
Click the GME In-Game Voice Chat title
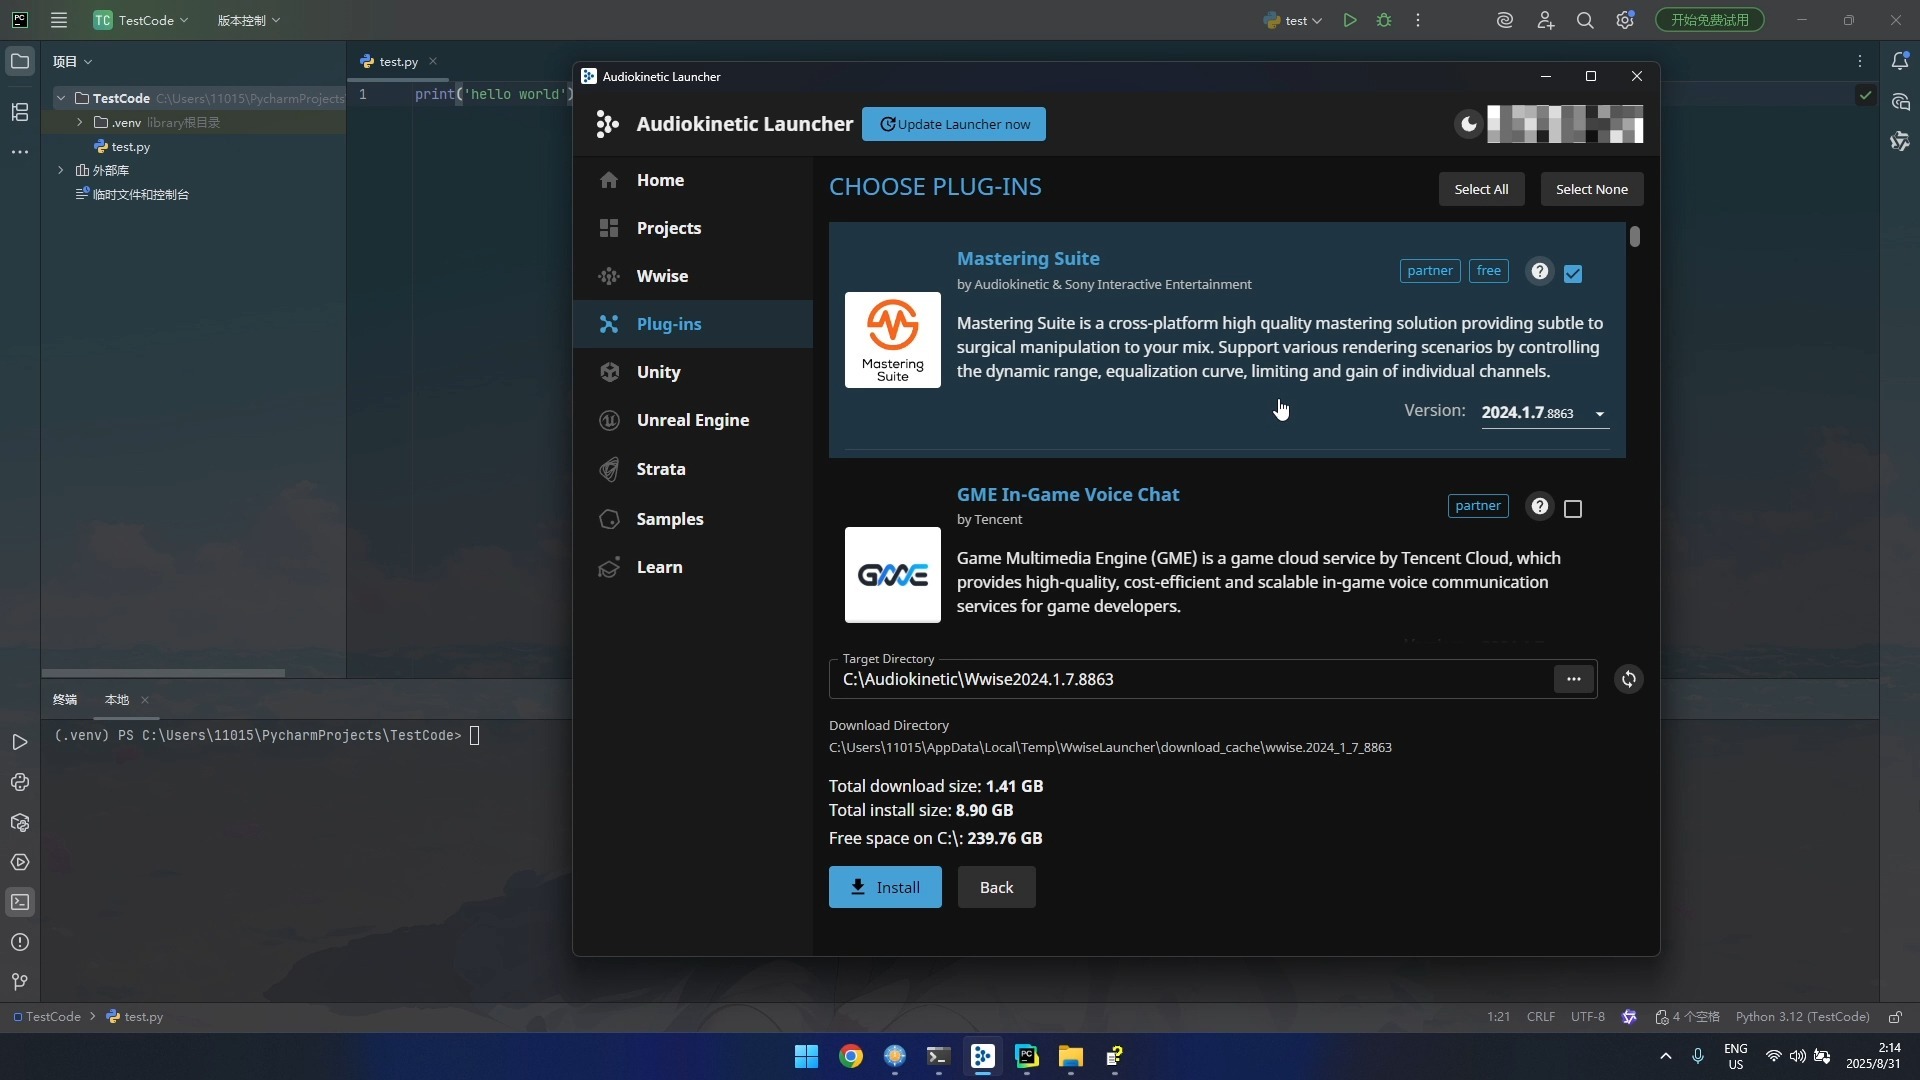pos(1068,494)
